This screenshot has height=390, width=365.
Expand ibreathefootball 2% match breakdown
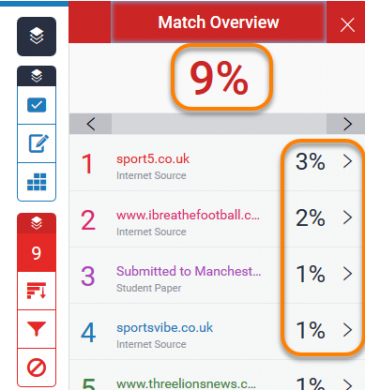click(x=347, y=218)
